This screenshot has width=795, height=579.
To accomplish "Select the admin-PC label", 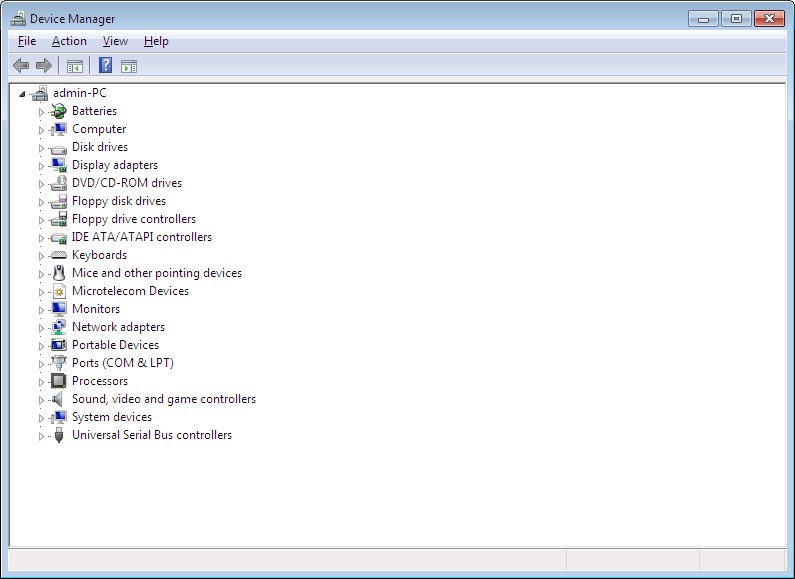I will point(80,93).
